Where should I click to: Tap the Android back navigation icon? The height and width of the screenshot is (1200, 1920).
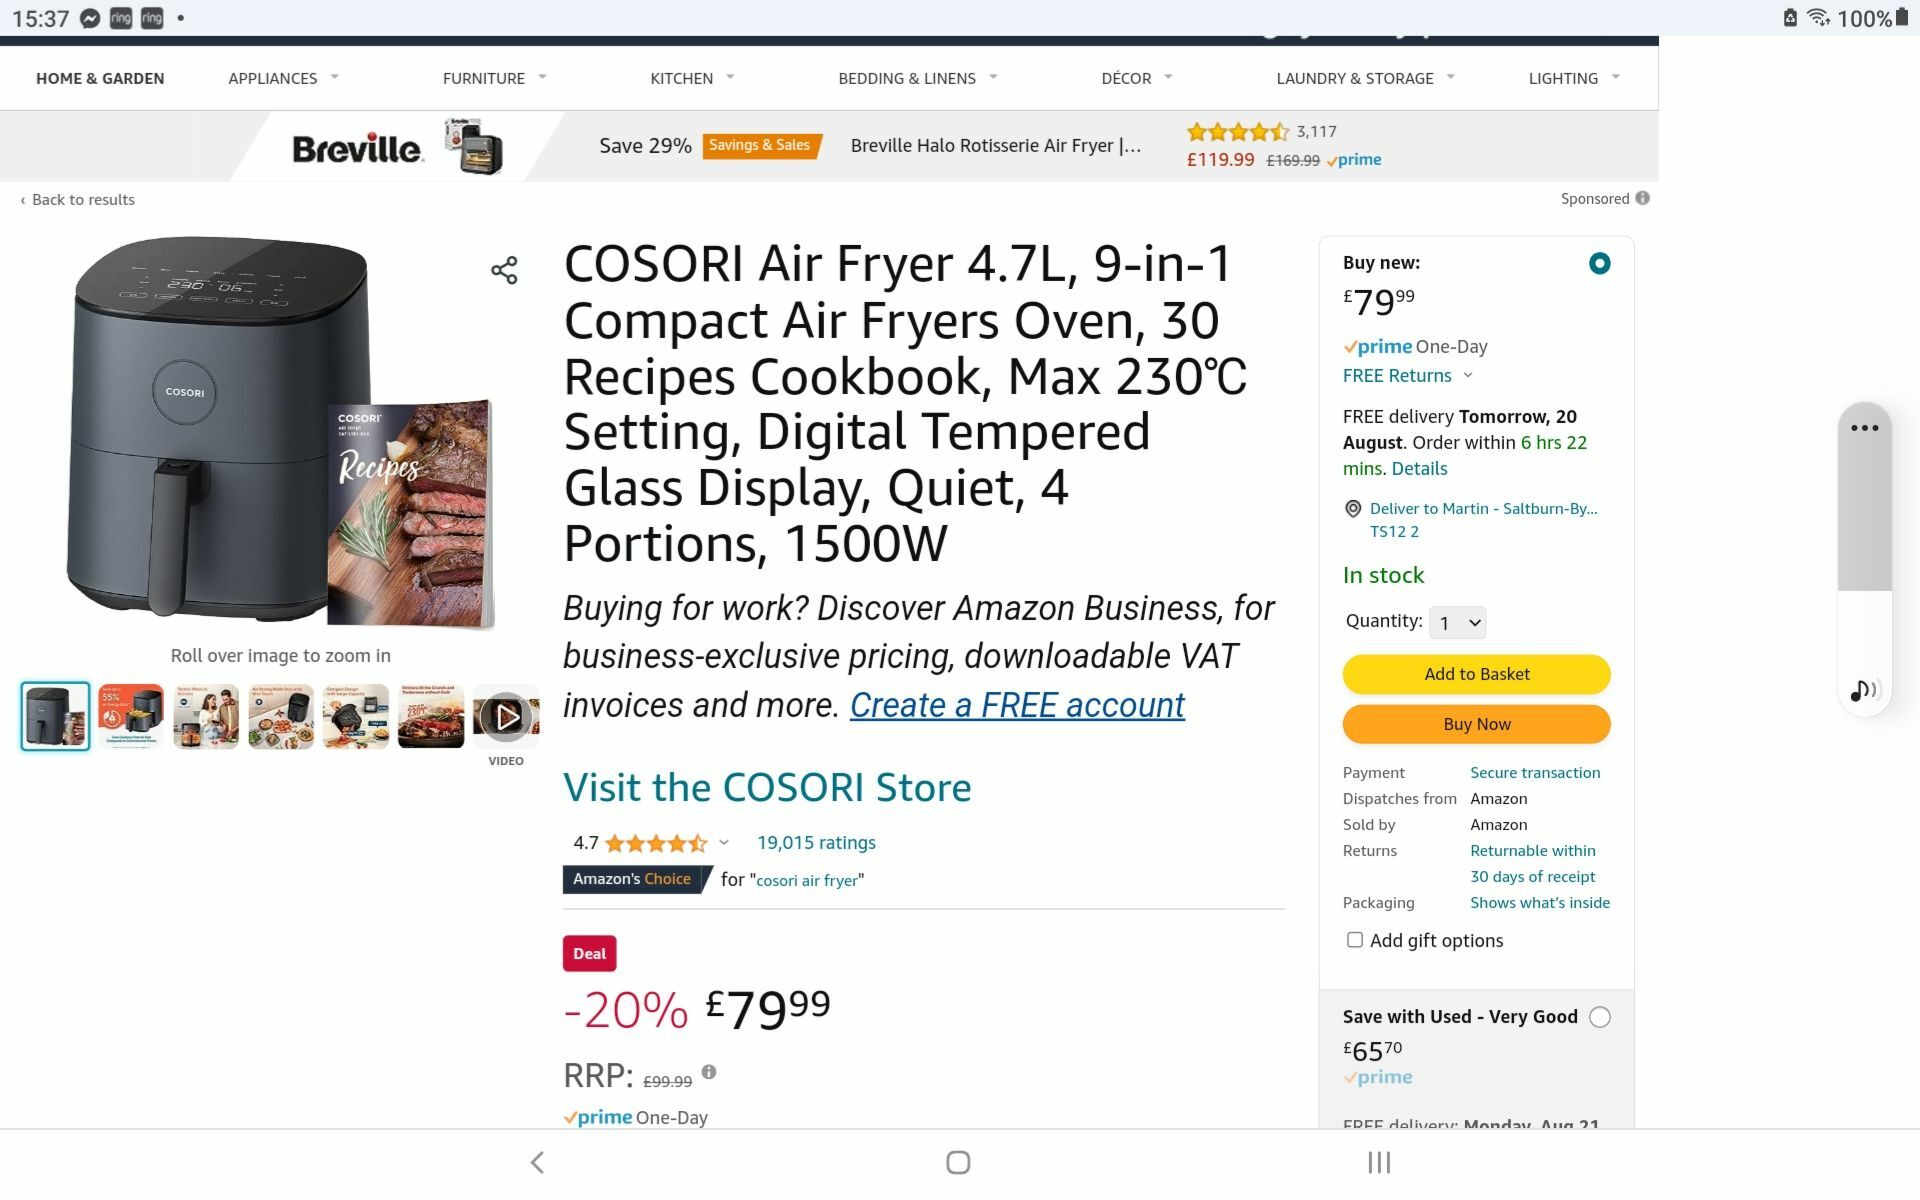coord(537,1162)
